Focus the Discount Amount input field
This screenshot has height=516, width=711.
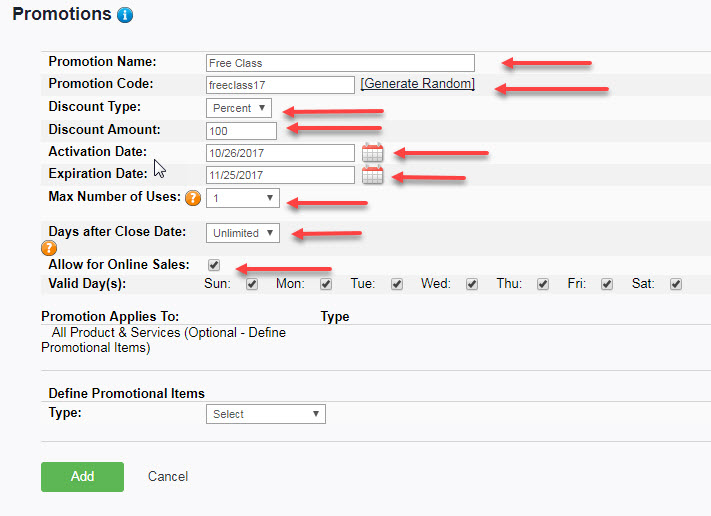tap(241, 130)
